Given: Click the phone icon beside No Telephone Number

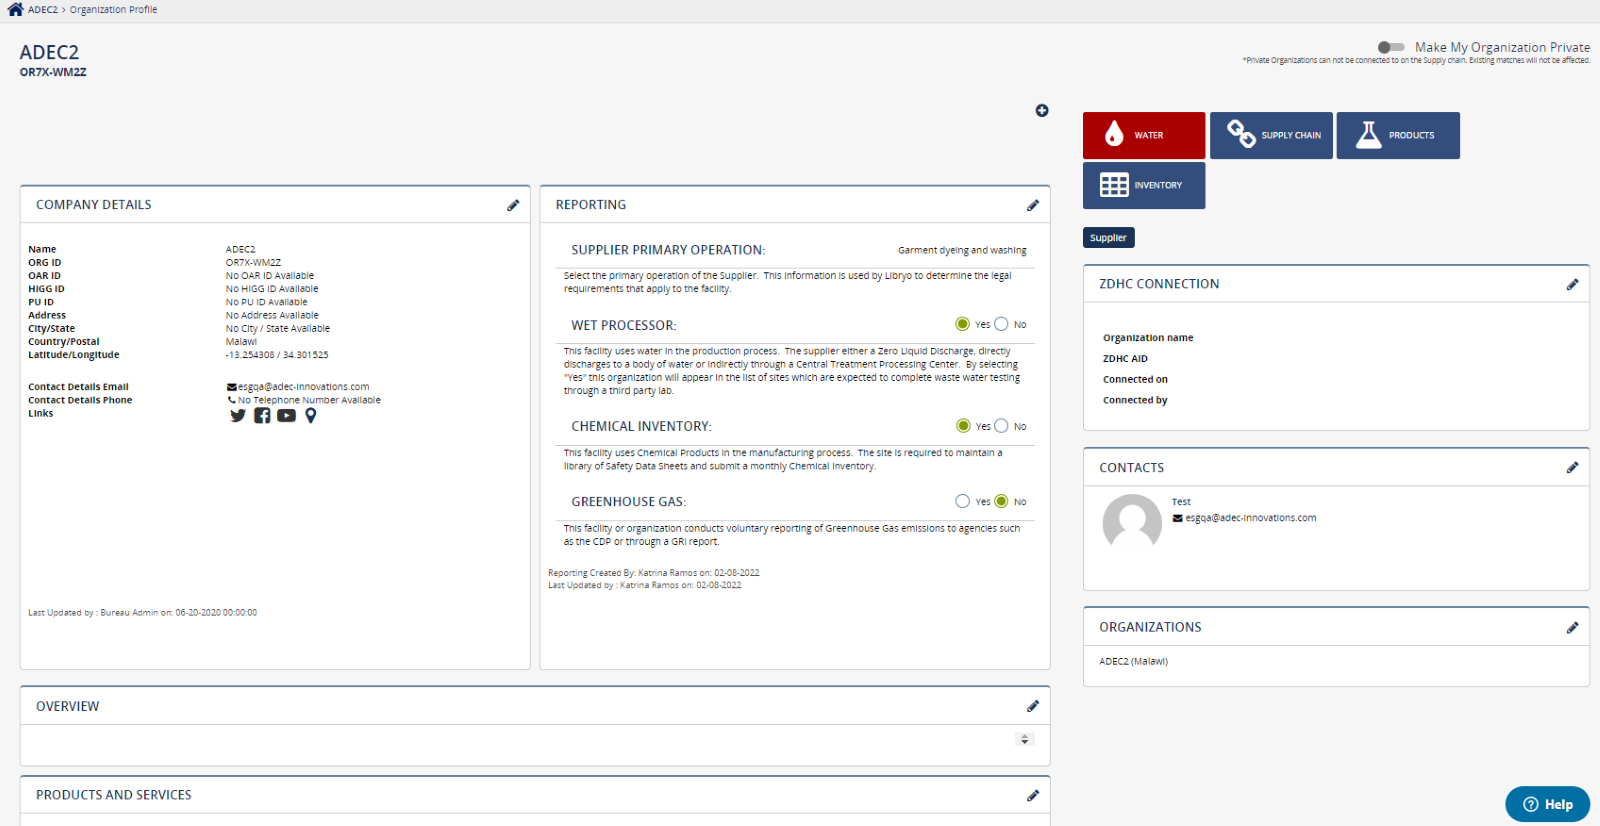Looking at the screenshot, I should (x=232, y=400).
